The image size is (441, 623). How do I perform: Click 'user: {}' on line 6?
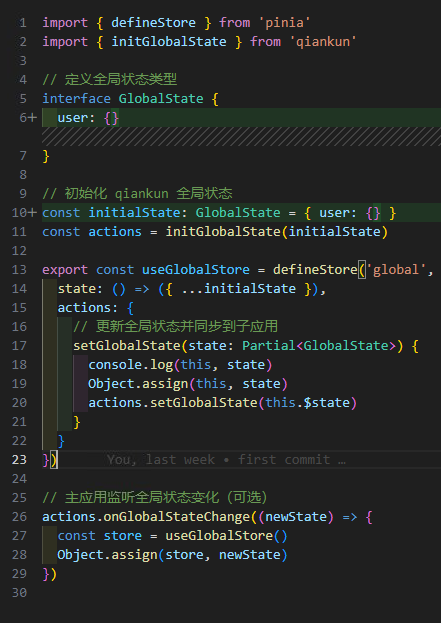coord(88,118)
